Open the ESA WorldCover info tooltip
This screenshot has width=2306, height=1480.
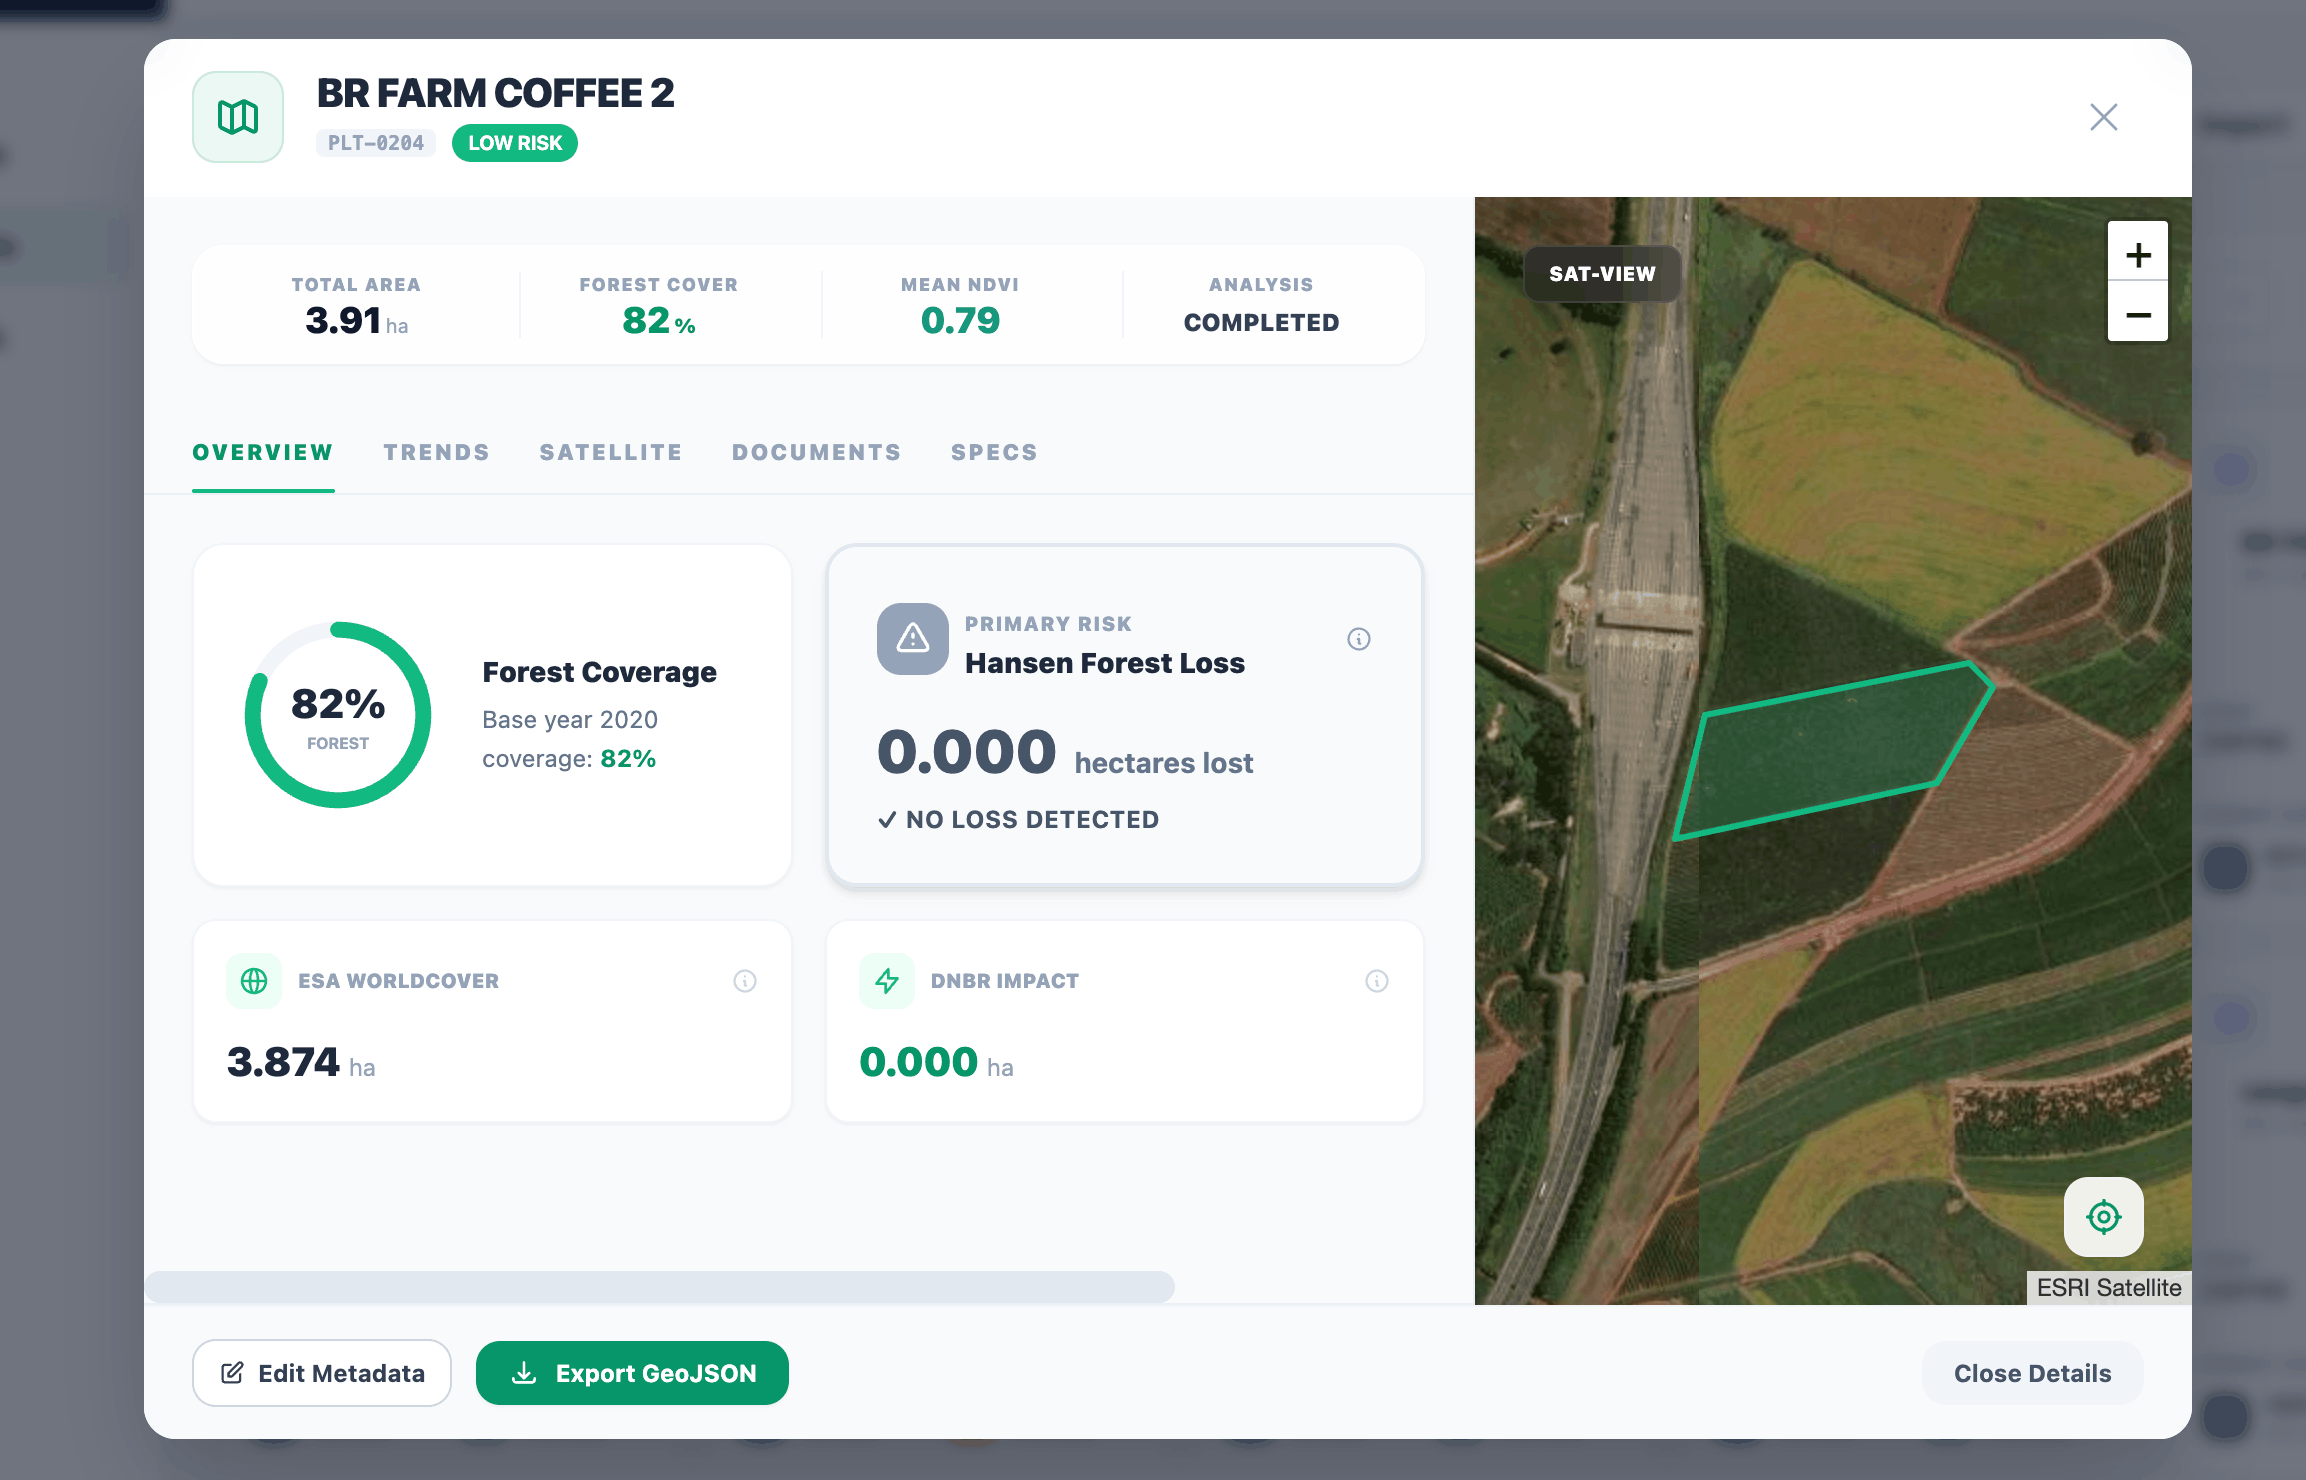[744, 981]
